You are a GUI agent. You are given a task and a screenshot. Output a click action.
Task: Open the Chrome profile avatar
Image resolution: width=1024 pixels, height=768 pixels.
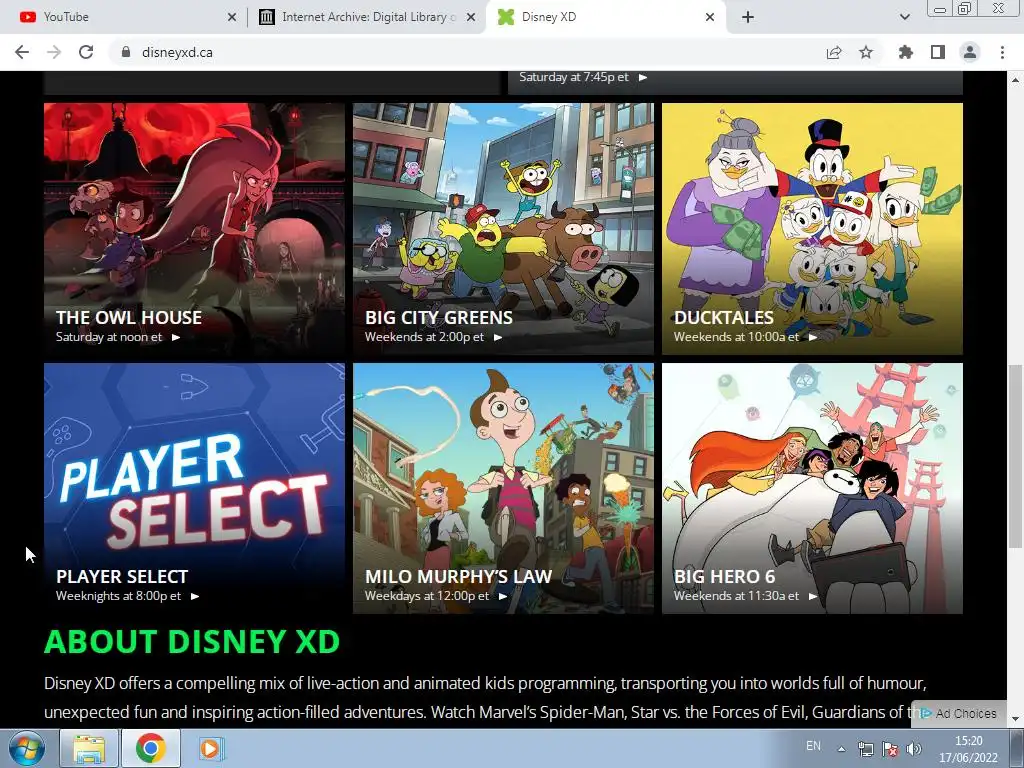(x=970, y=52)
